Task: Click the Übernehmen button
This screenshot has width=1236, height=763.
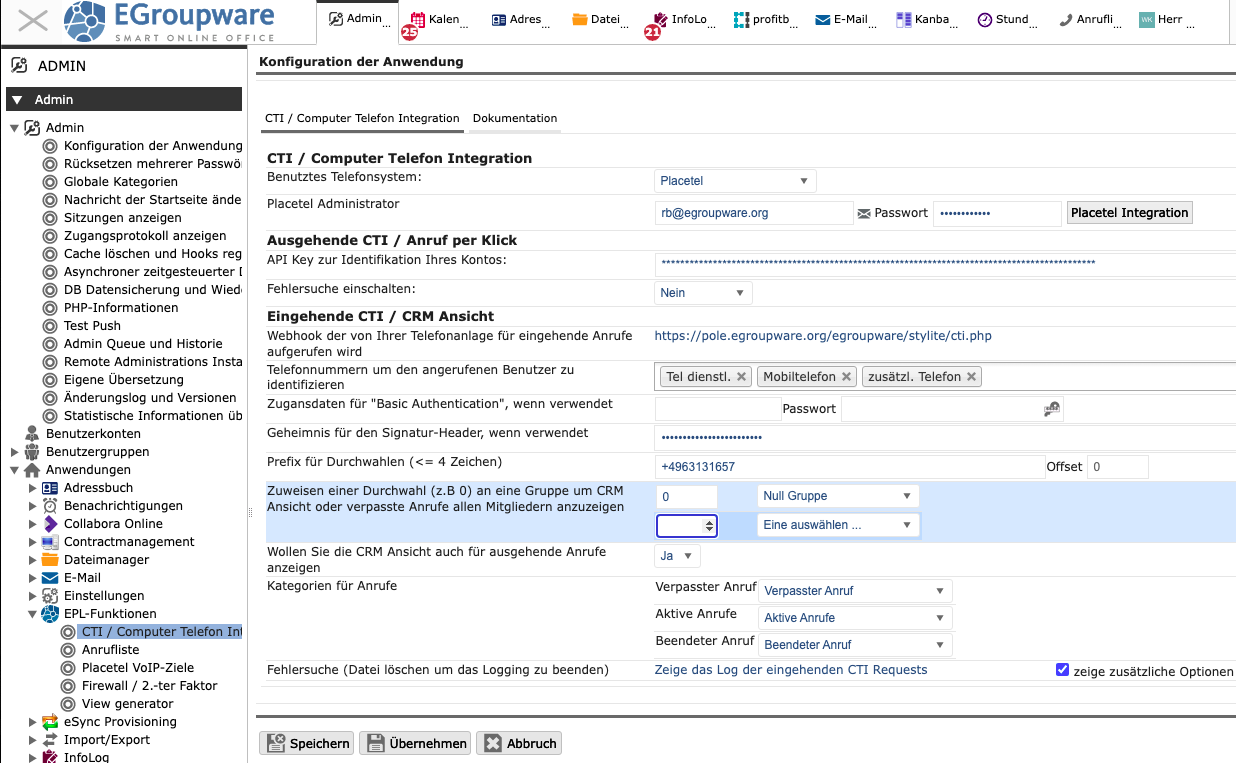Action: [416, 743]
